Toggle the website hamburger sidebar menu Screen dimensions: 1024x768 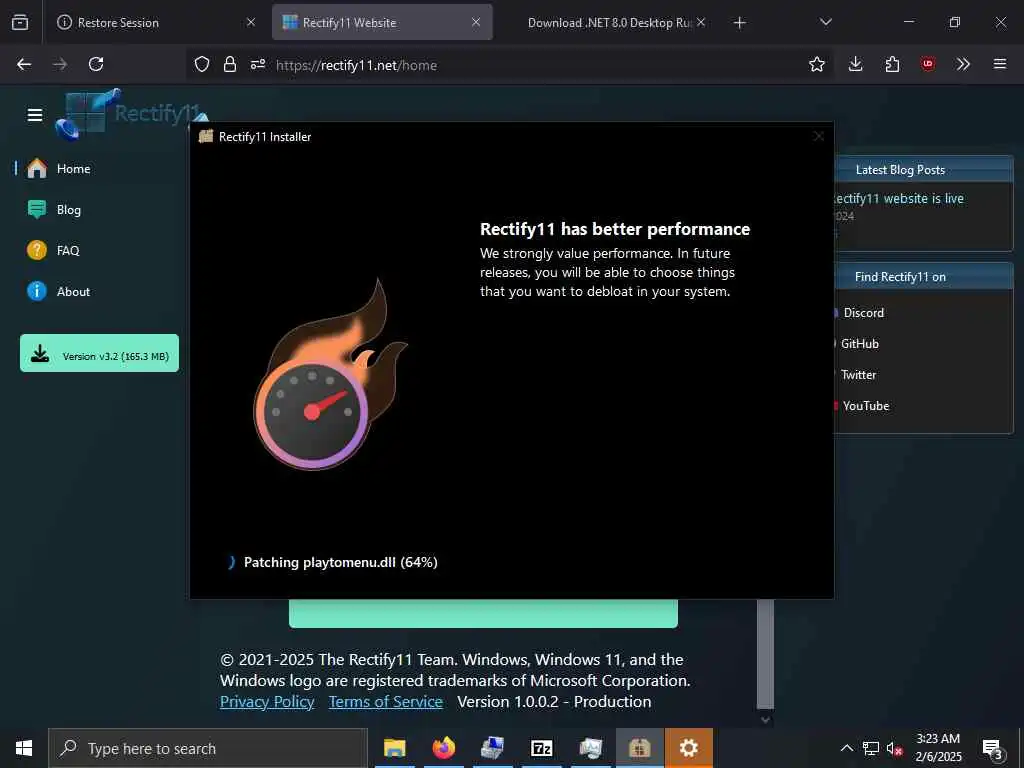tap(35, 115)
